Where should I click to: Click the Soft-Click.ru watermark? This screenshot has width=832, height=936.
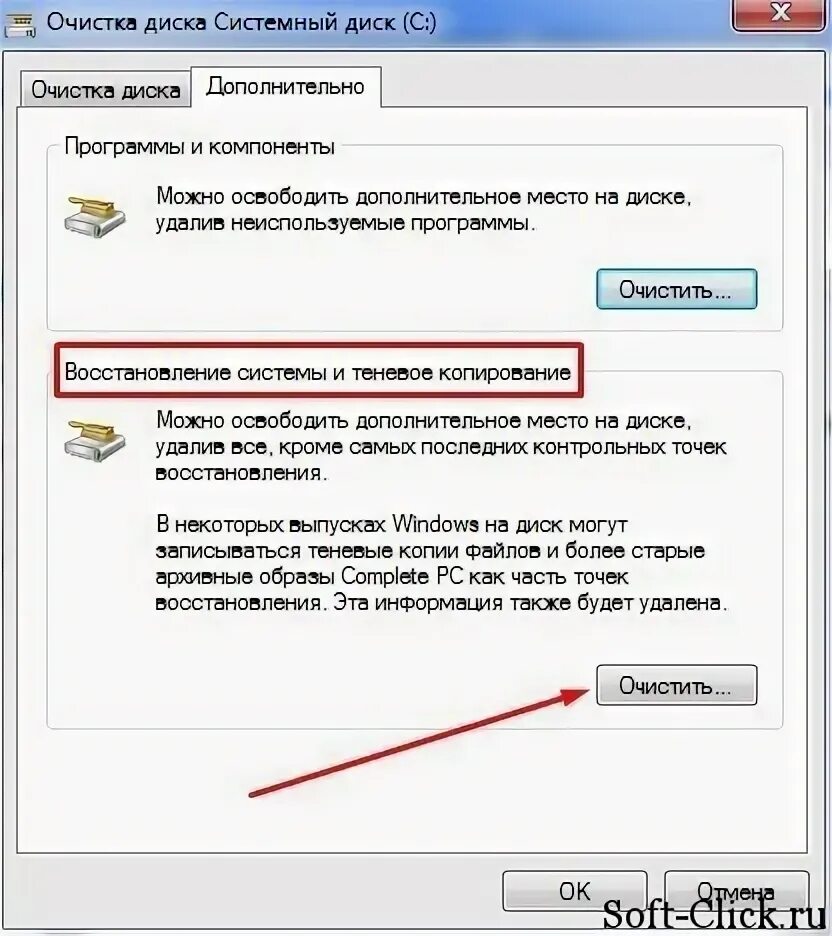click(714, 915)
